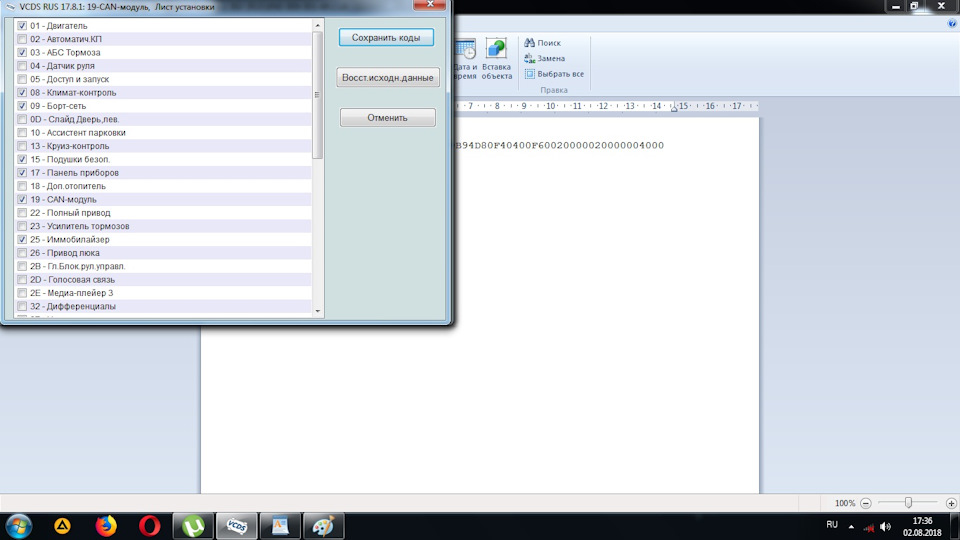Launch Opera from taskbar
The image size is (960, 540).
[149, 526]
